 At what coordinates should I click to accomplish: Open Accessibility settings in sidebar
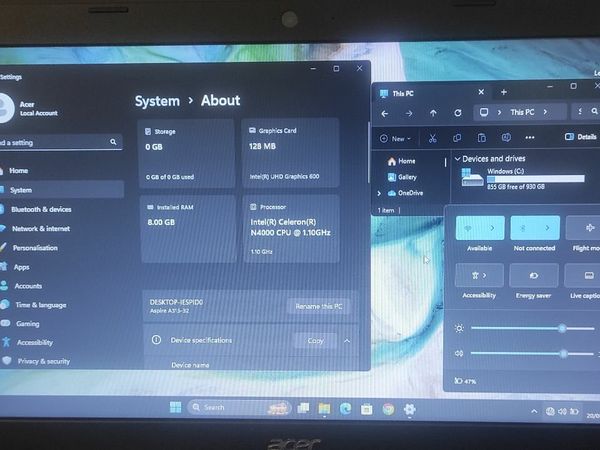pos(34,342)
